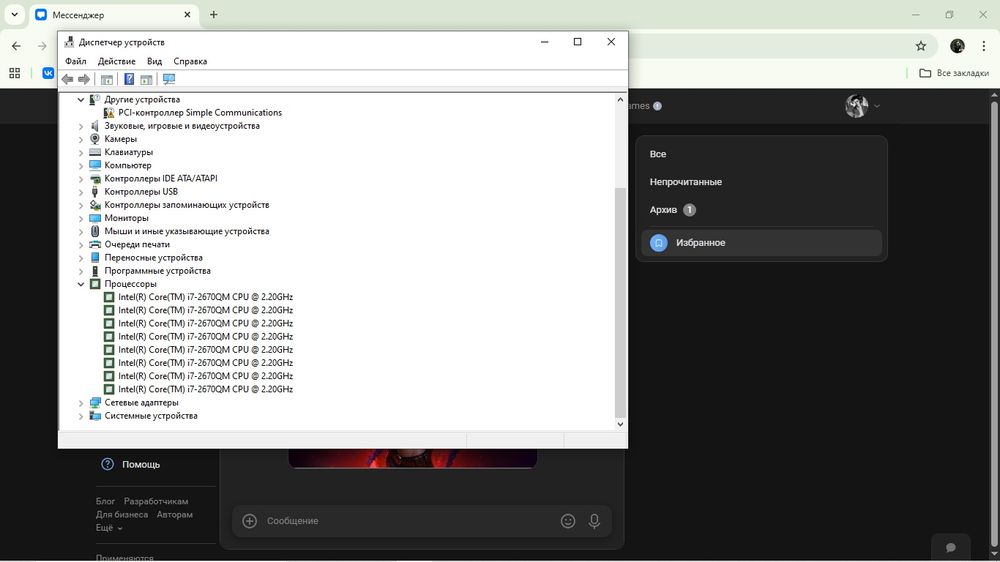Viewport: 1000px width, 562px height.
Task: Scan for hardware changes via monitor icon
Action: [x=169, y=79]
